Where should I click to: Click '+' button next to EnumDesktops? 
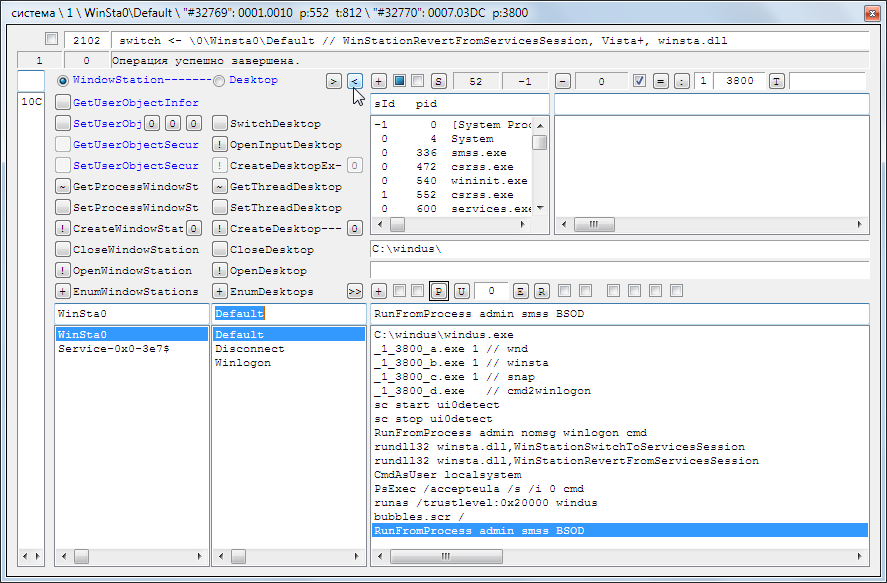coord(219,291)
